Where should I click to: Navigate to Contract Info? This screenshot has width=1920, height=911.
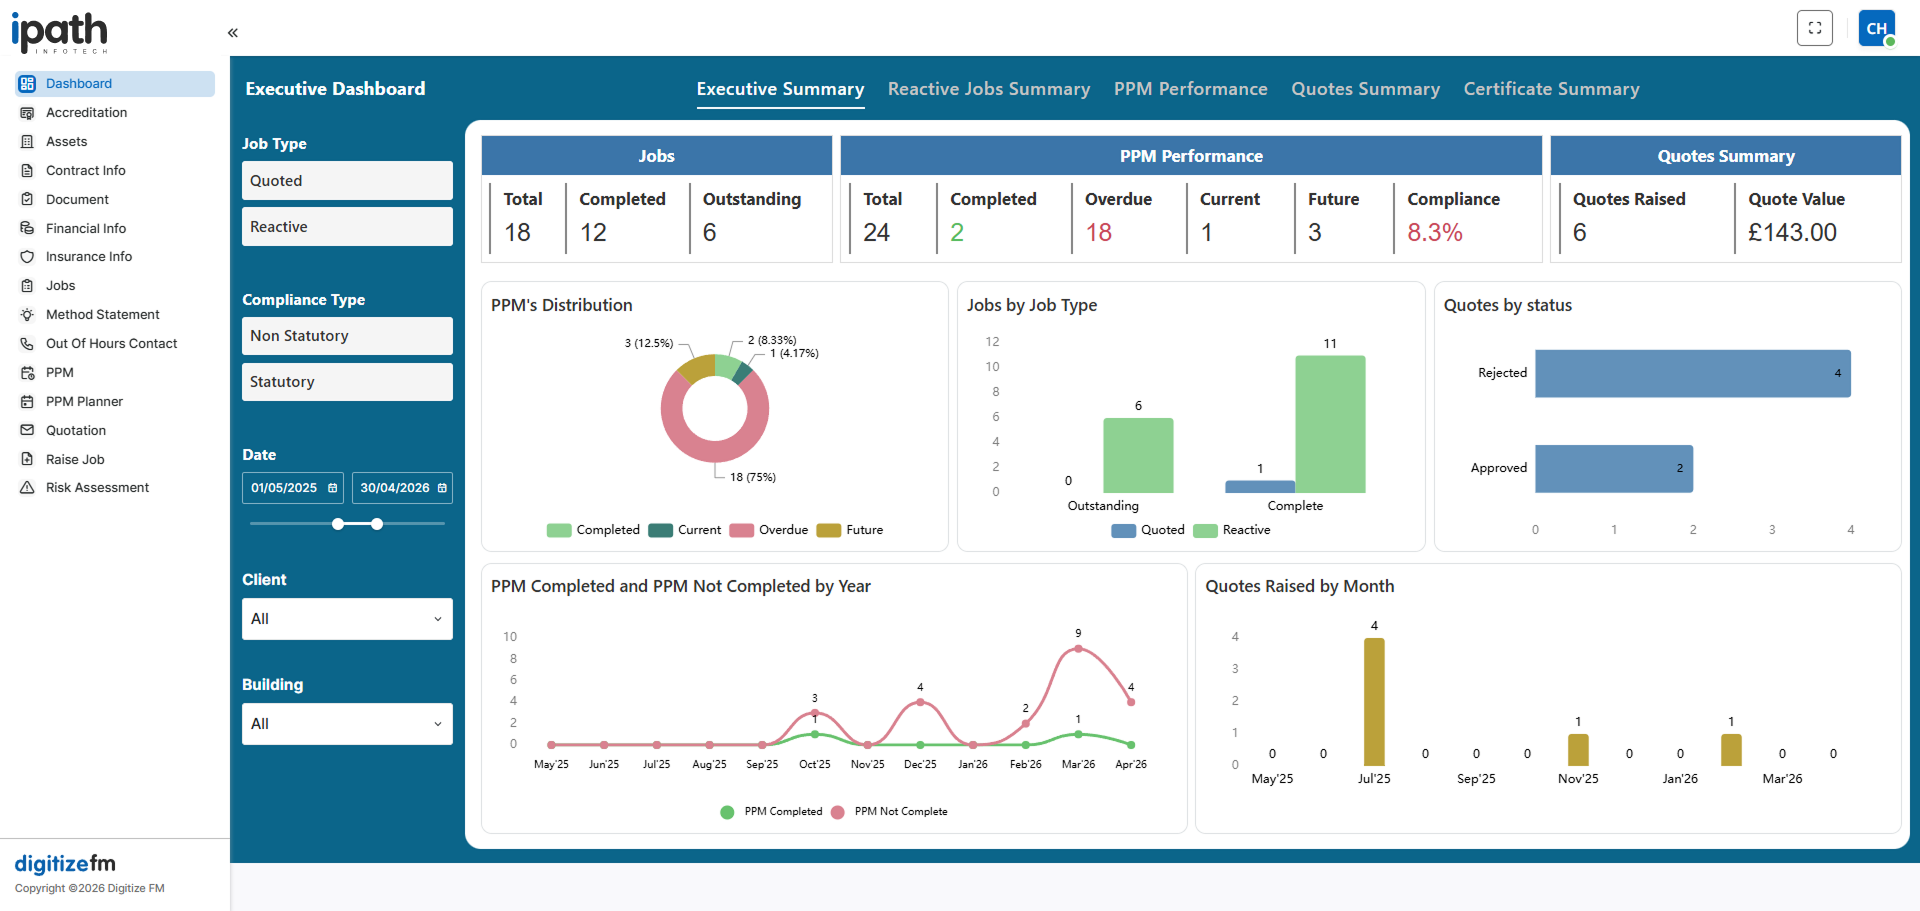coord(115,171)
